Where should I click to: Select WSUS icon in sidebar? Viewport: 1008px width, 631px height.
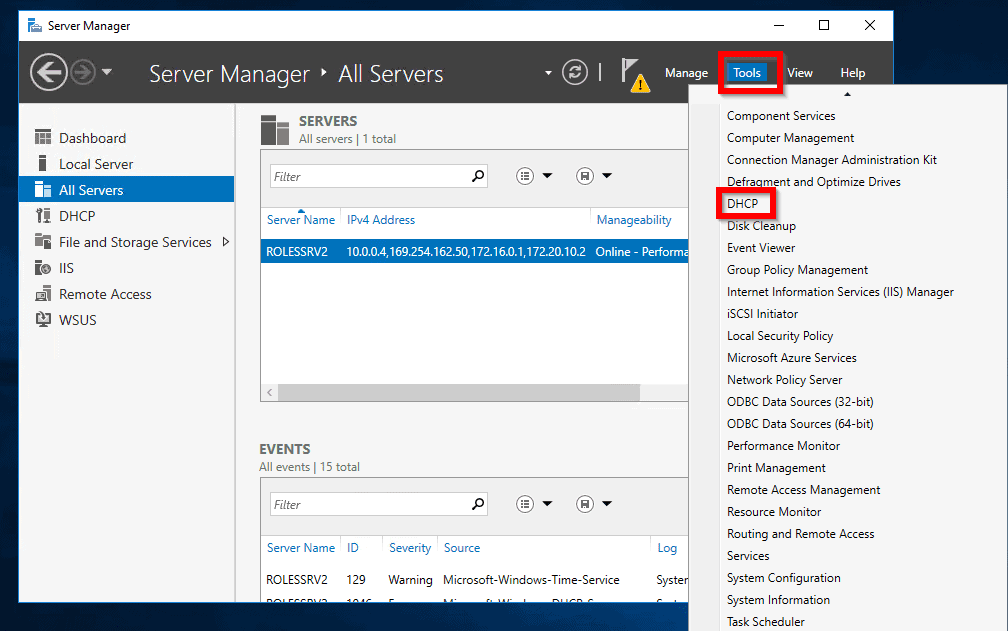click(x=43, y=319)
